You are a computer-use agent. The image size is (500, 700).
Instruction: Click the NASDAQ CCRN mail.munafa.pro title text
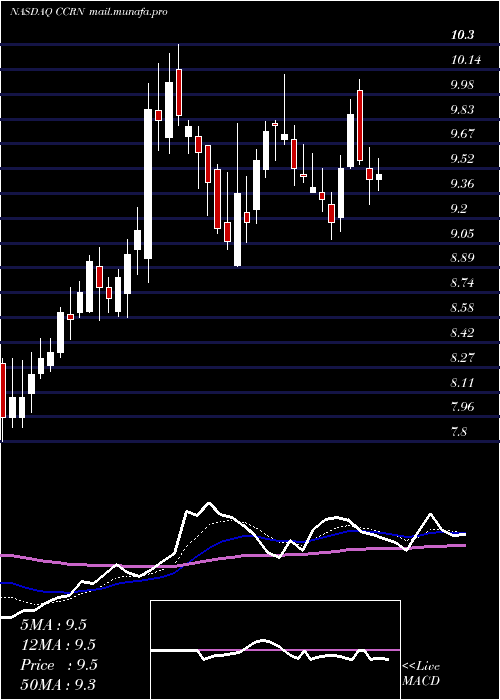click(x=88, y=12)
